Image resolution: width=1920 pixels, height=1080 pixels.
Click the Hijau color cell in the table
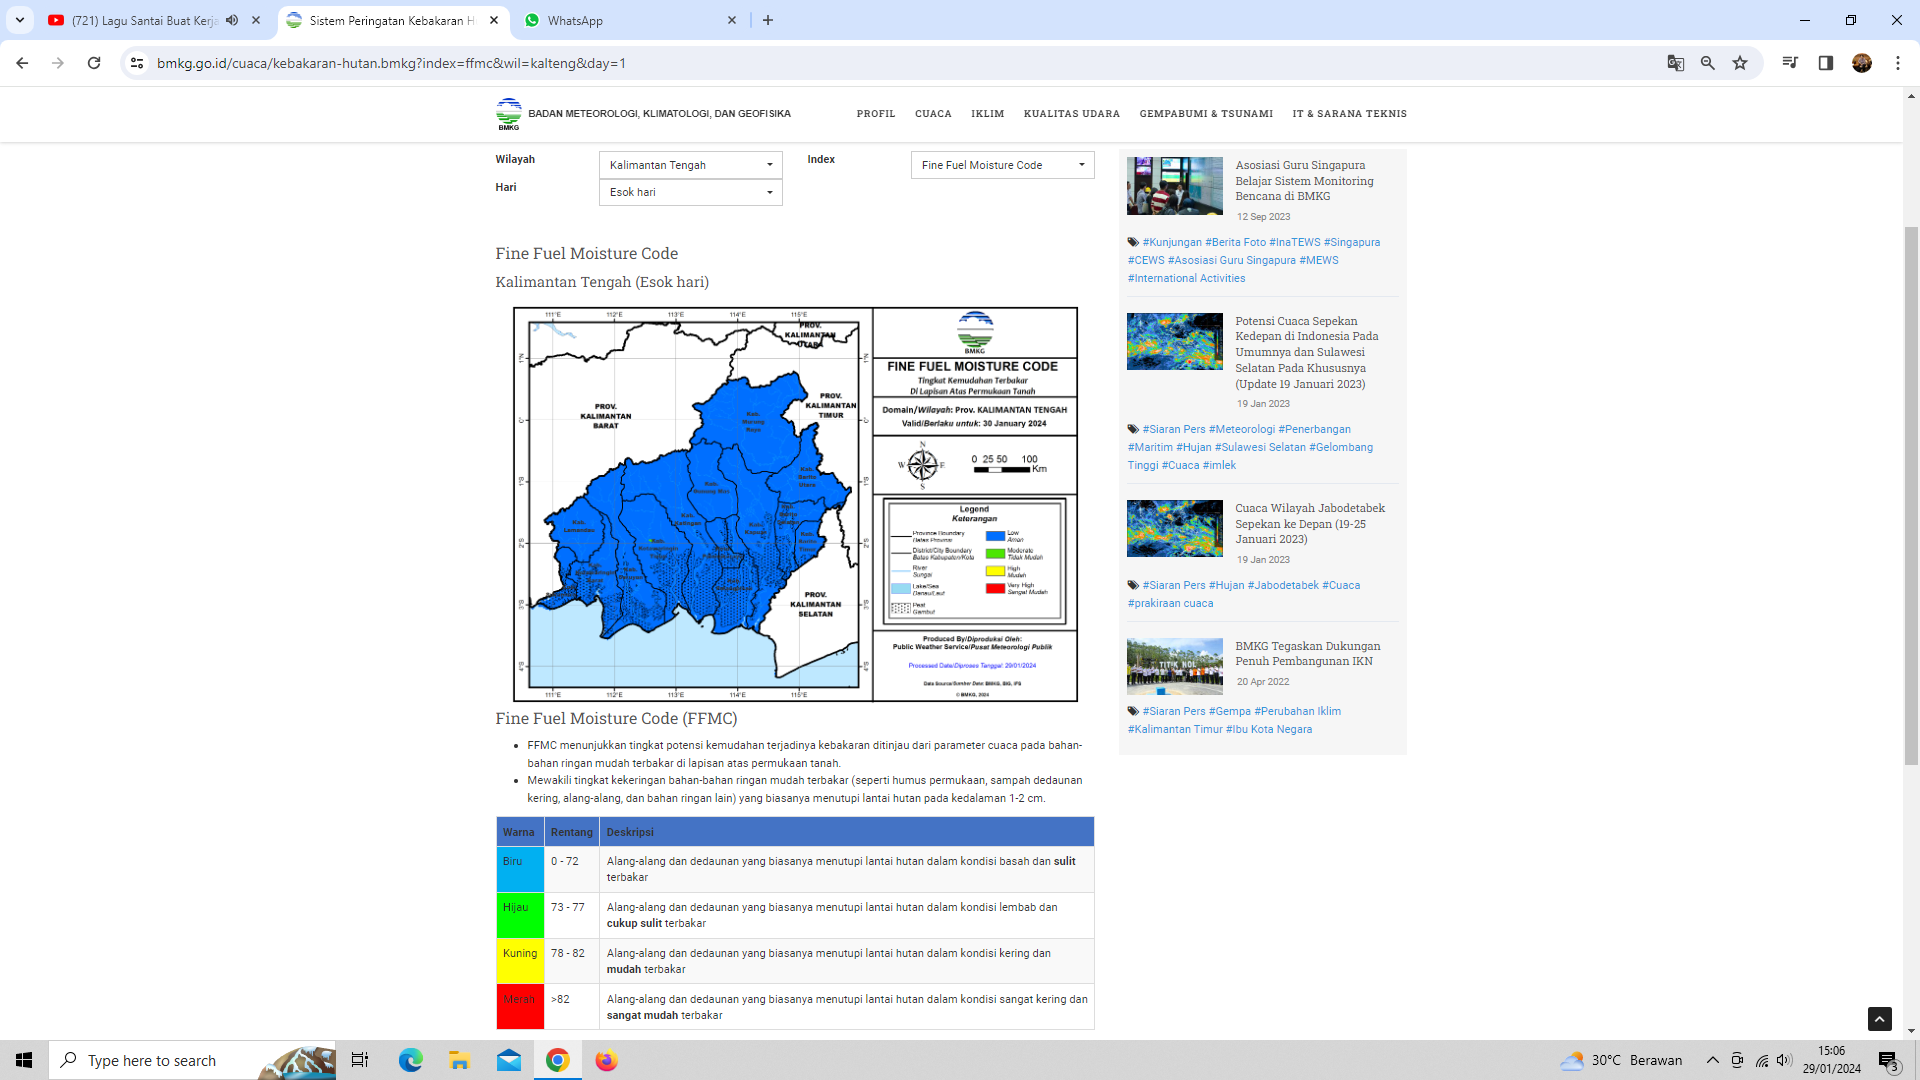click(x=520, y=915)
